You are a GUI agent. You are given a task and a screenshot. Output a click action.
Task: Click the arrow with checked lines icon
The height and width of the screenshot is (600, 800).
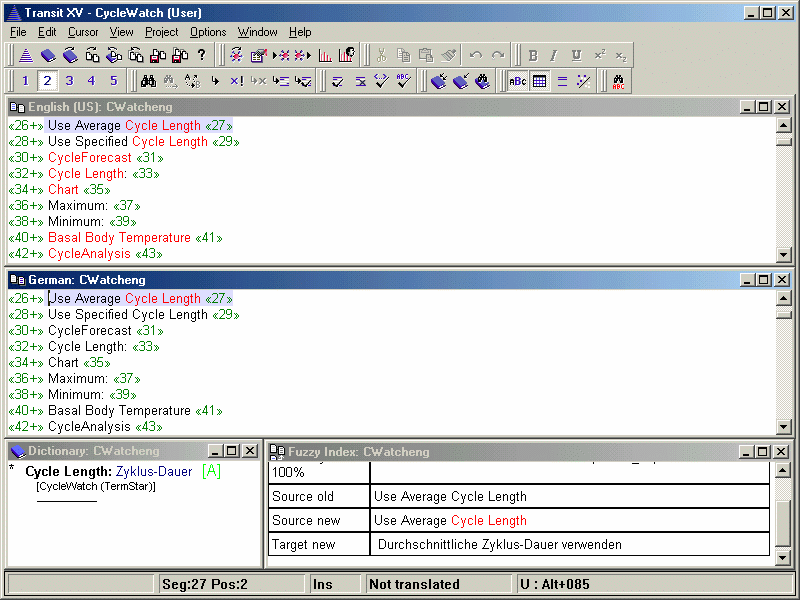point(303,81)
